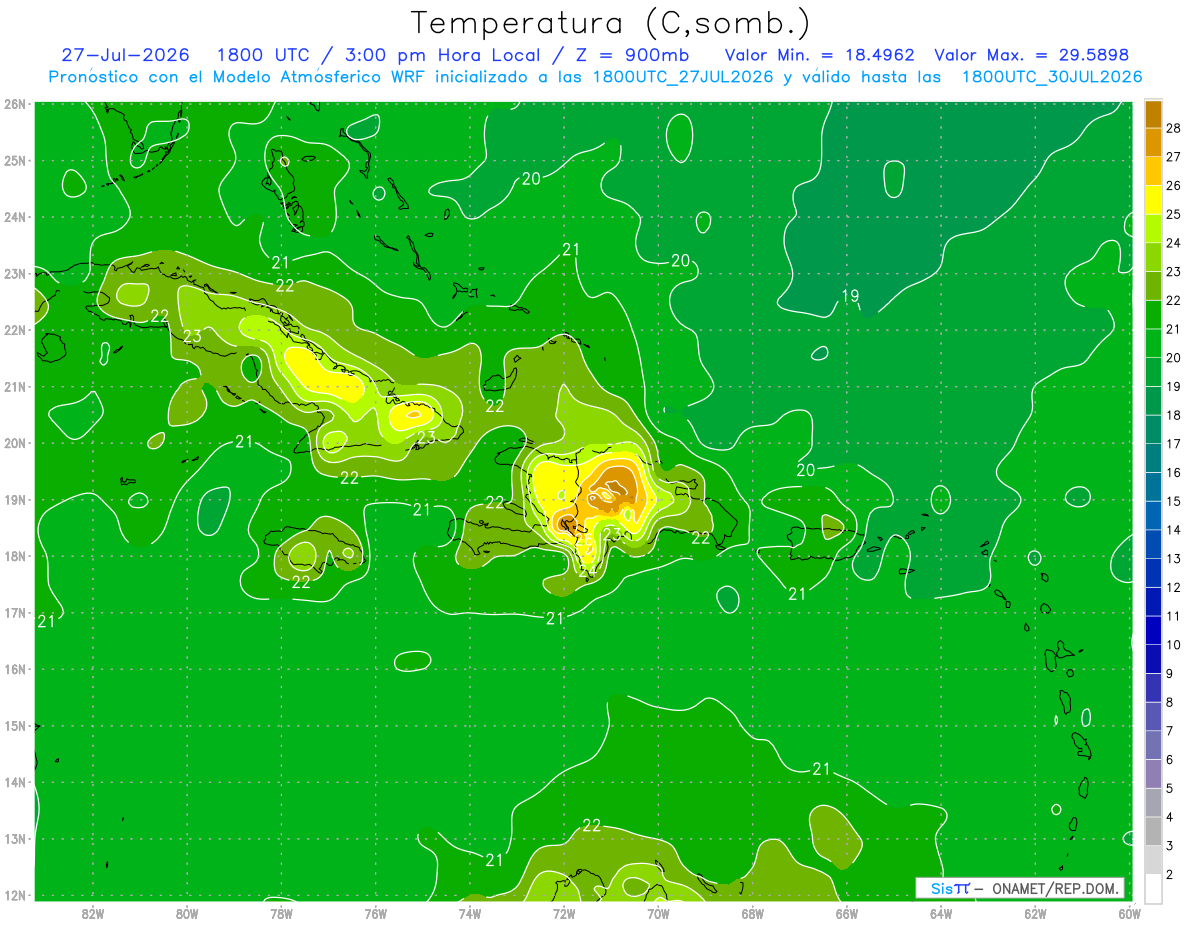Click the '24N' latitude axis label

[x=15, y=217]
